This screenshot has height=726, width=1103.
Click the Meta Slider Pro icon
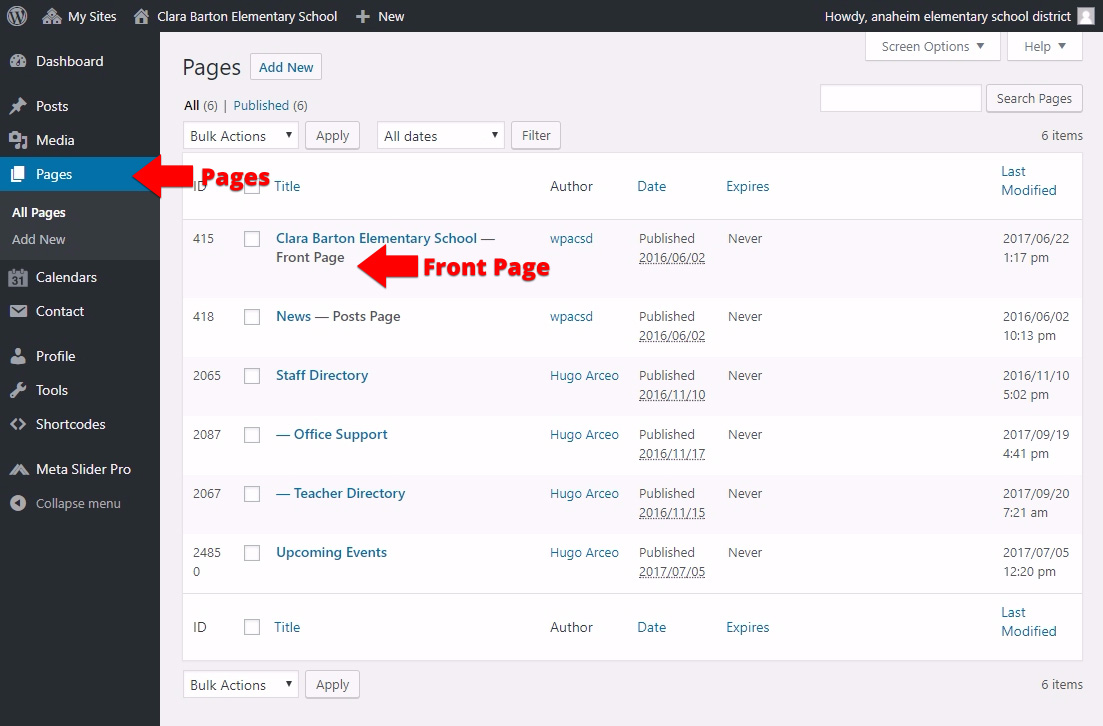18,469
